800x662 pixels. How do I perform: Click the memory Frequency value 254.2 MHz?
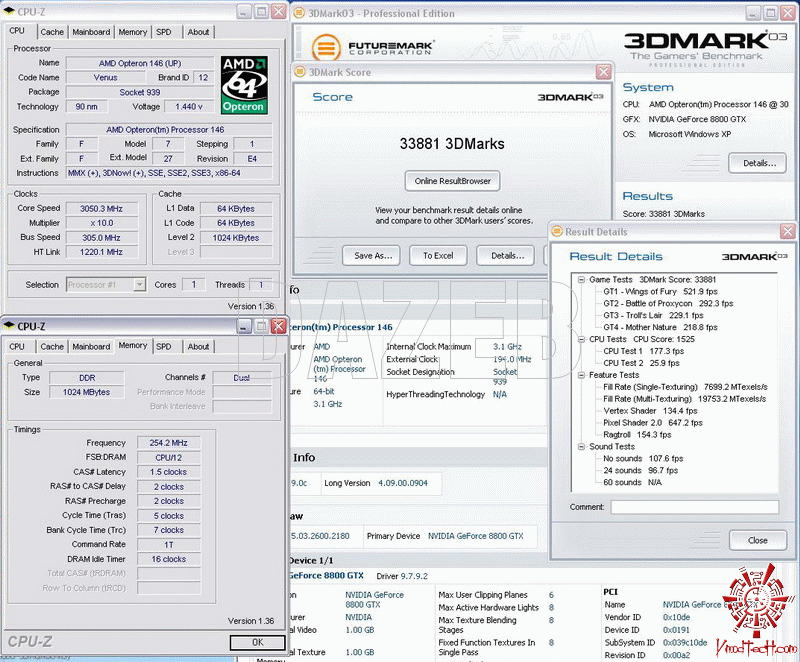coord(168,443)
